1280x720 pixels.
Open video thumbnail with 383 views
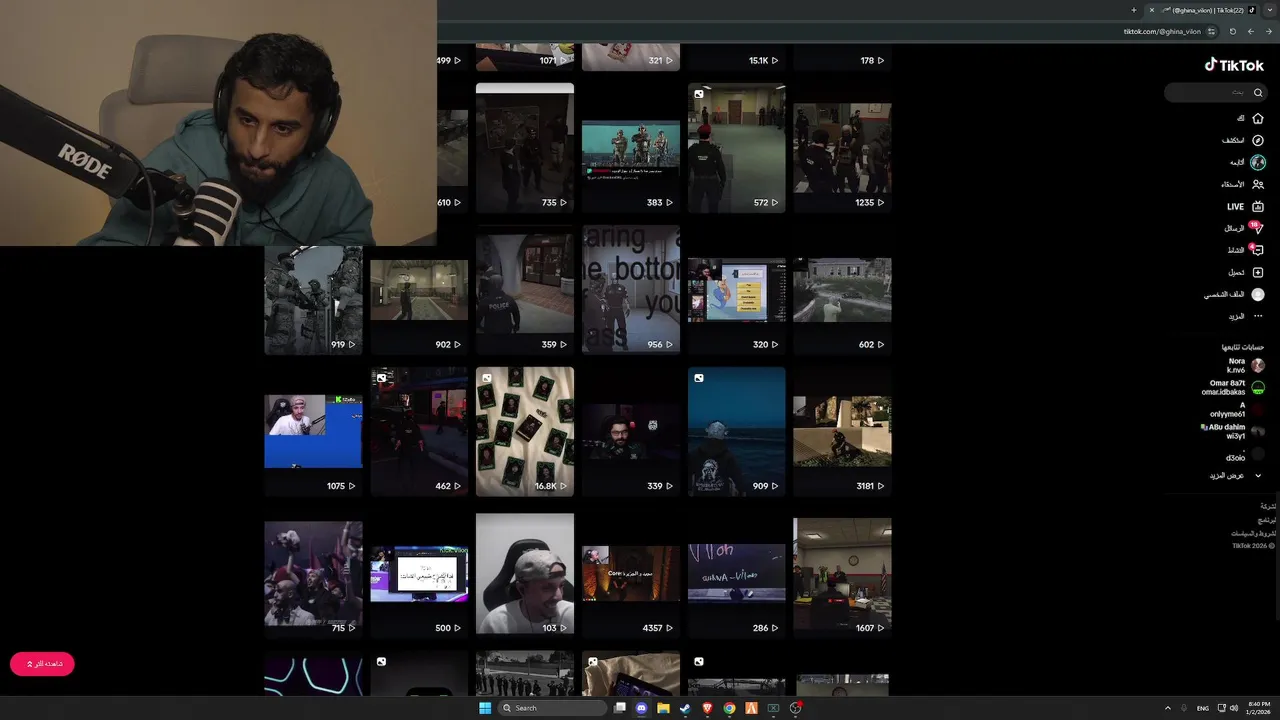coord(631,148)
